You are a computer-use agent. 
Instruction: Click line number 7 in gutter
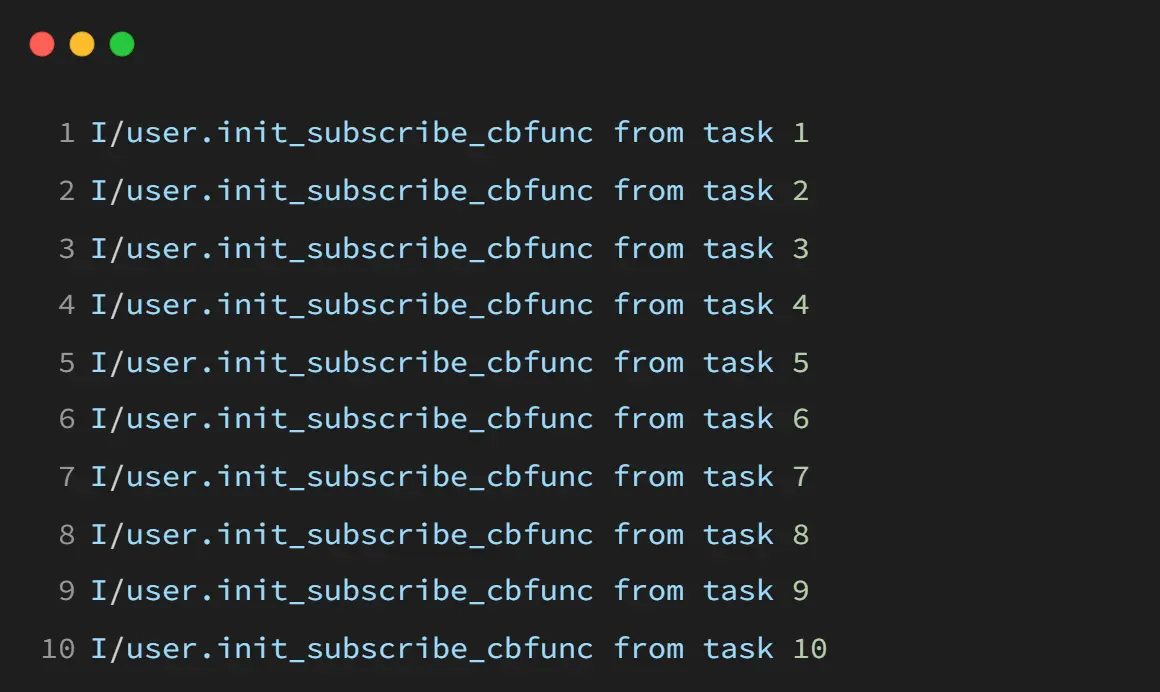(67, 477)
